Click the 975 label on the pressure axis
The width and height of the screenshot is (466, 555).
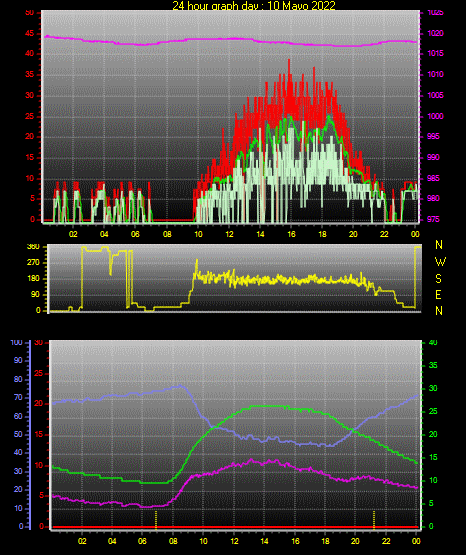click(433, 219)
